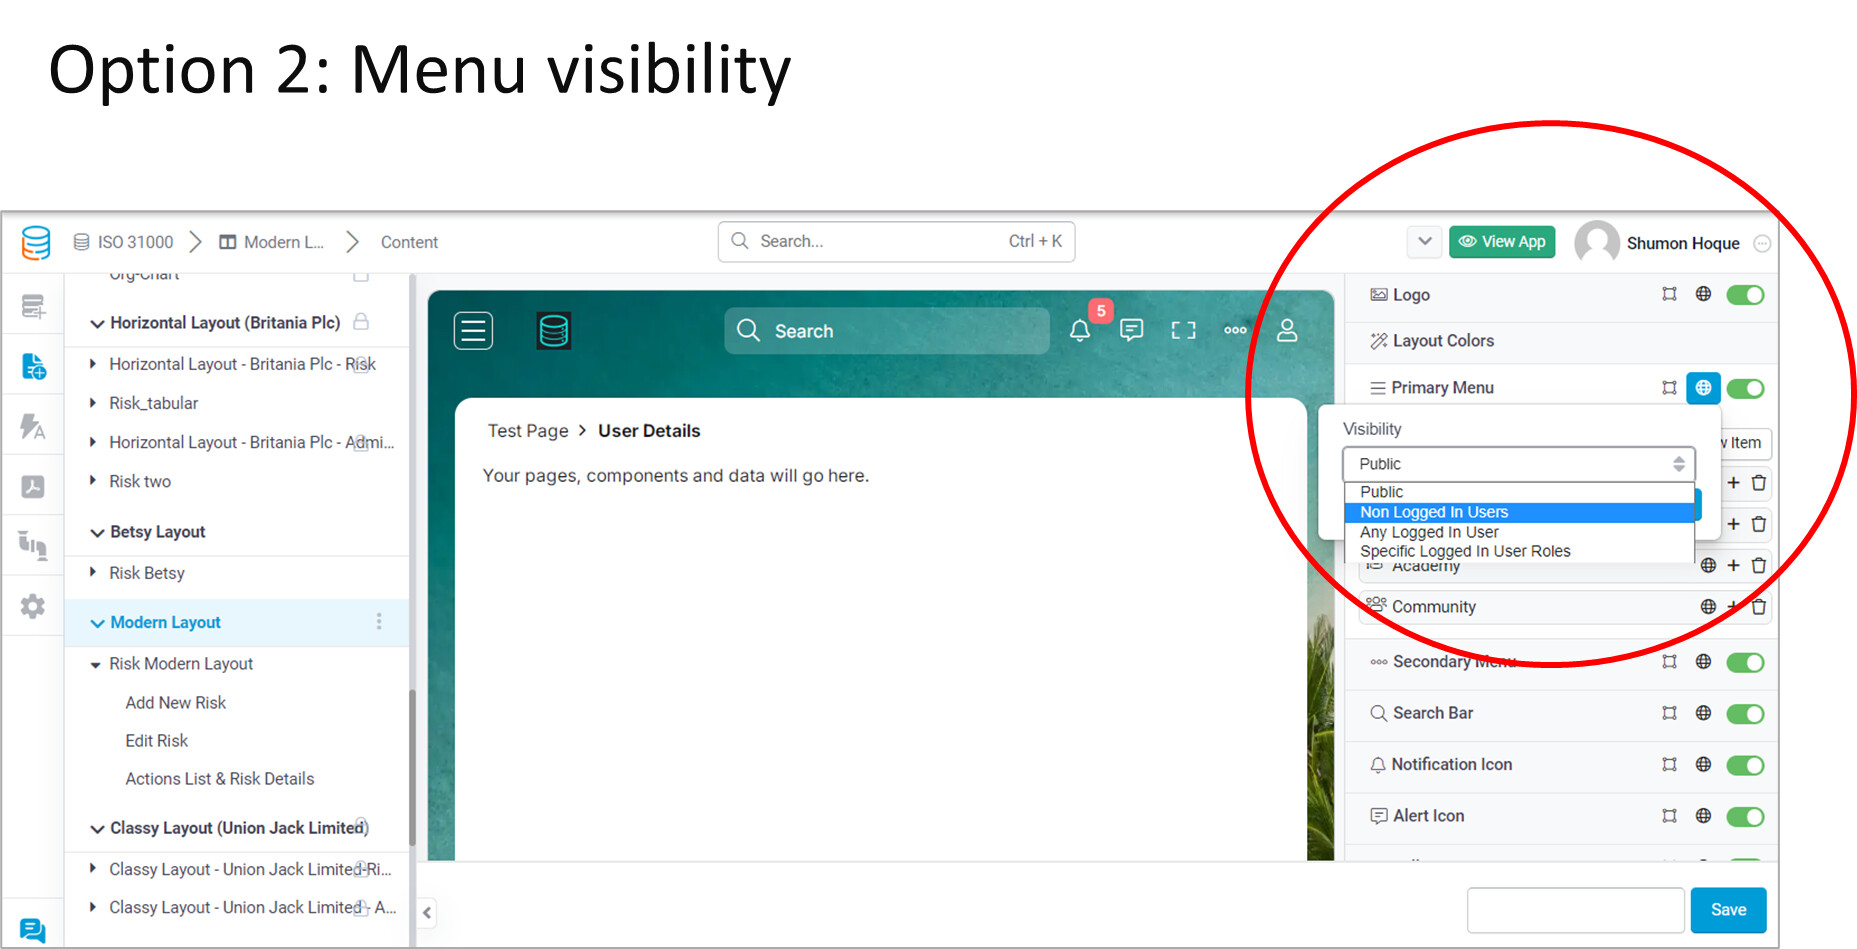Click the Search field in preview header
The width and height of the screenshot is (1857, 949).
pos(886,331)
